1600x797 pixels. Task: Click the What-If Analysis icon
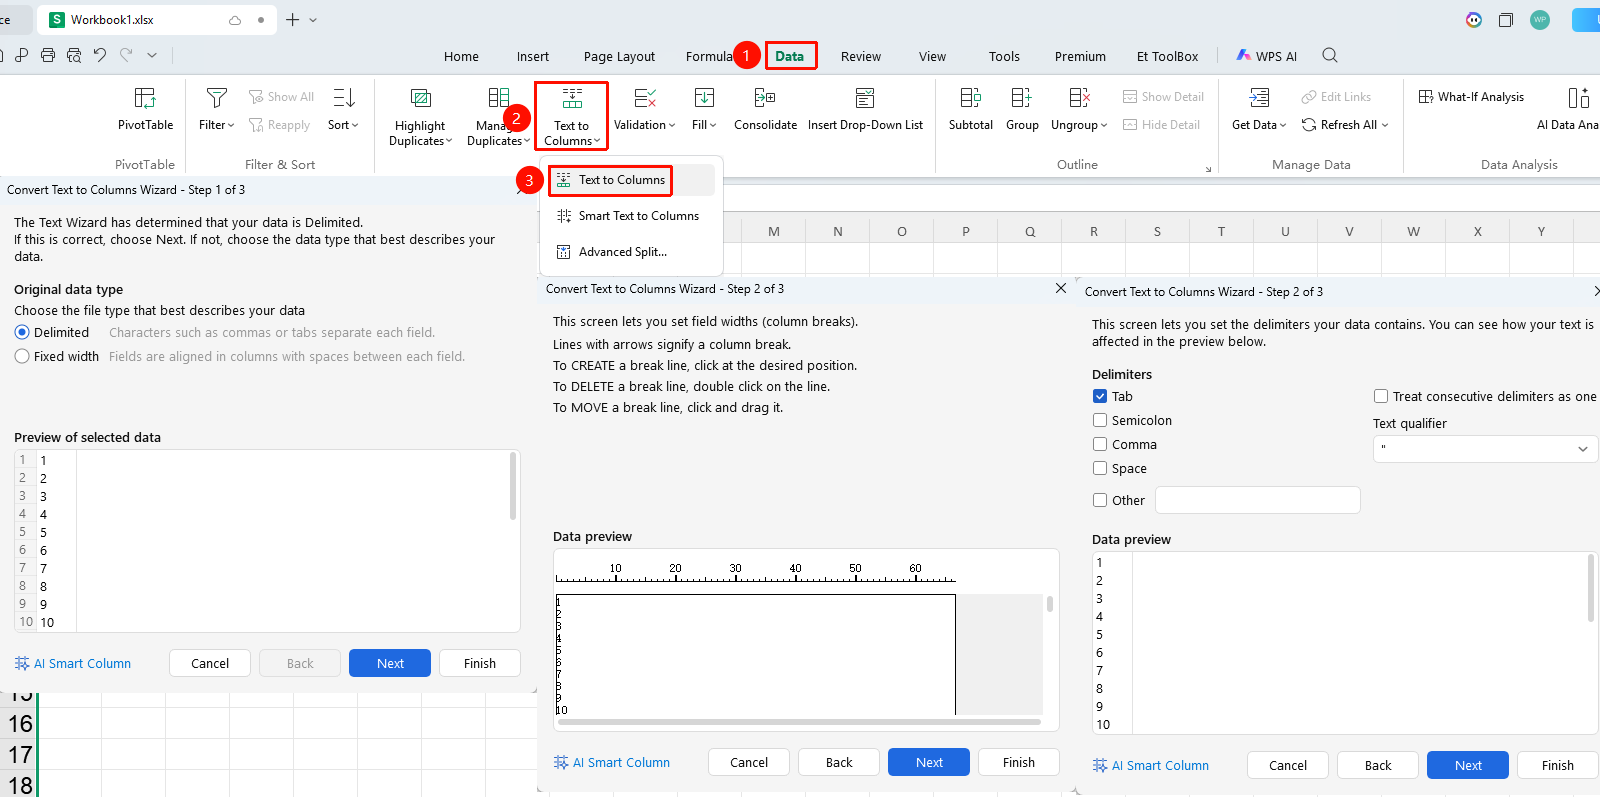(1426, 97)
